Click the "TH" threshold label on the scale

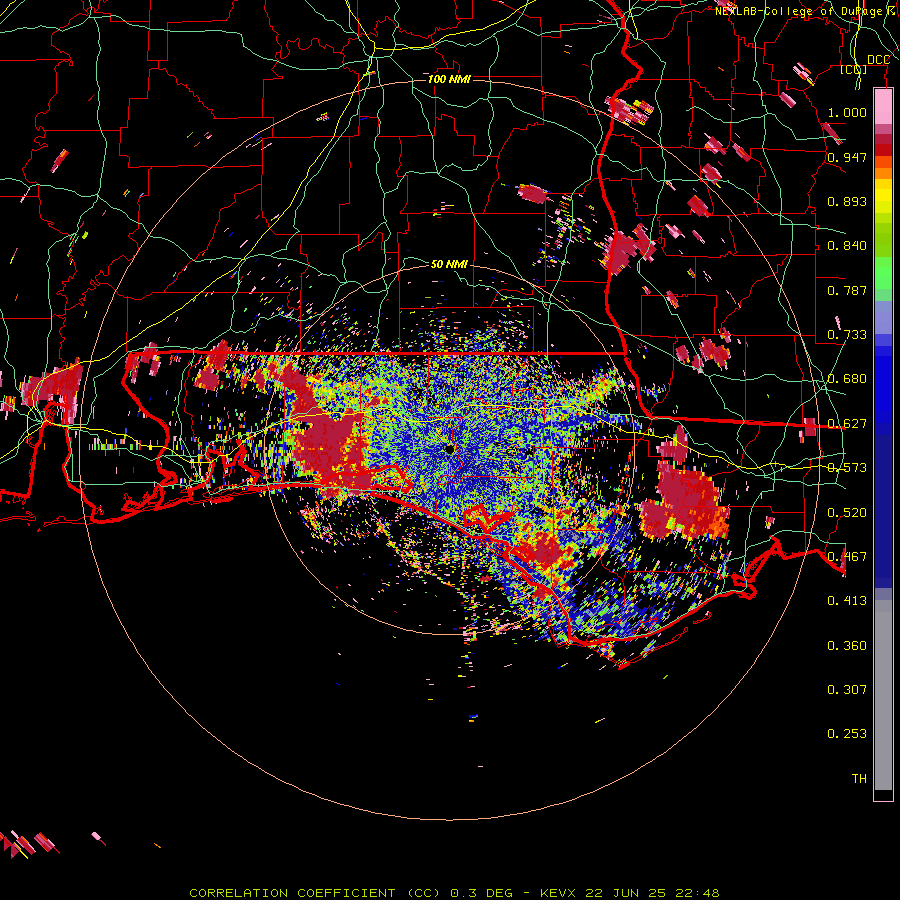[859, 779]
